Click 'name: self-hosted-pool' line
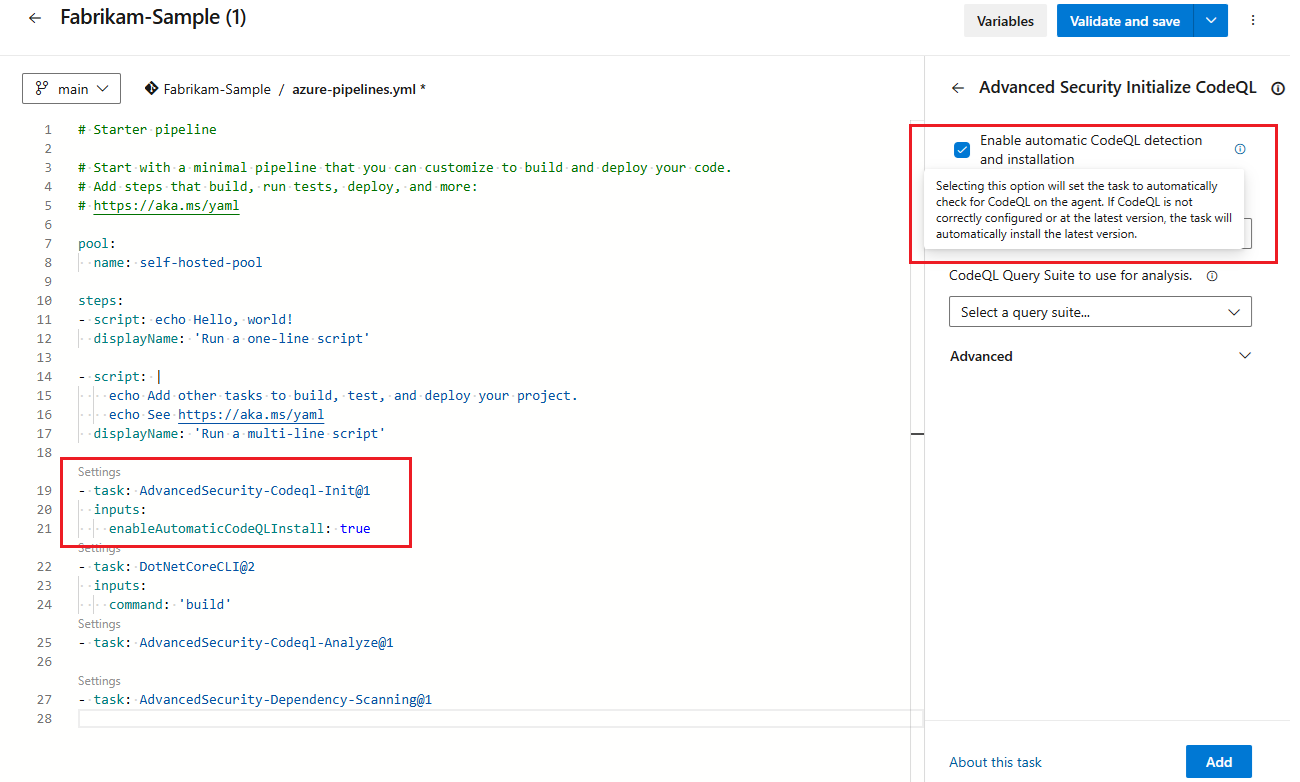This screenshot has height=782, width=1300. tap(178, 262)
